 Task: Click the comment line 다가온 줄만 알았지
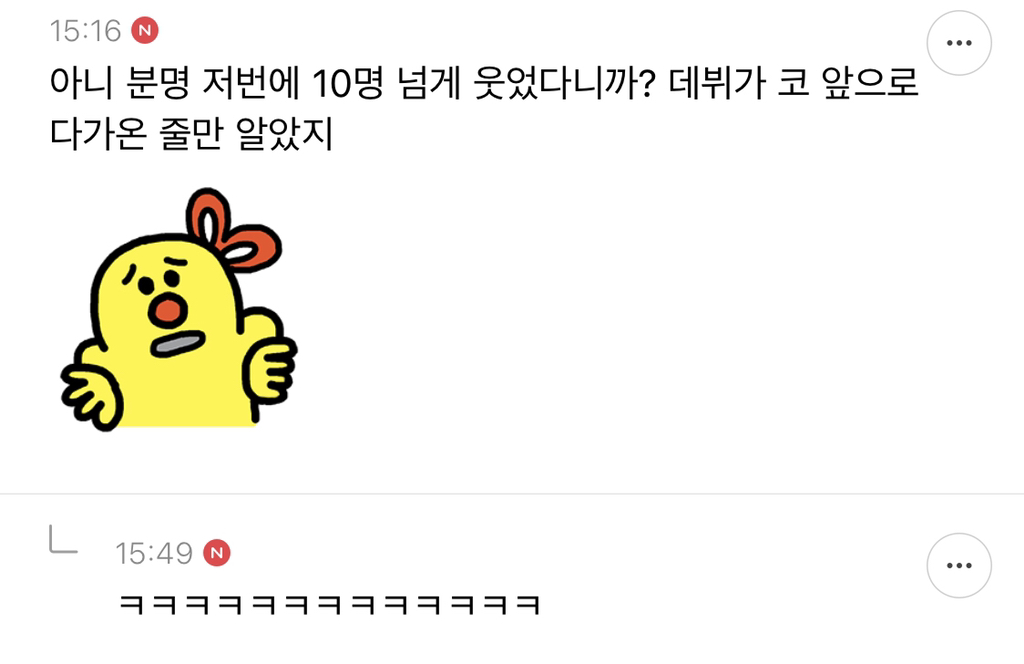pyautogui.click(x=192, y=134)
